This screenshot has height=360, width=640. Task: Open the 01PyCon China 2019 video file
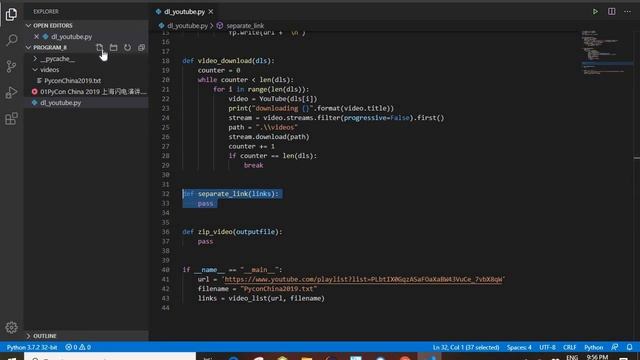coord(93,92)
